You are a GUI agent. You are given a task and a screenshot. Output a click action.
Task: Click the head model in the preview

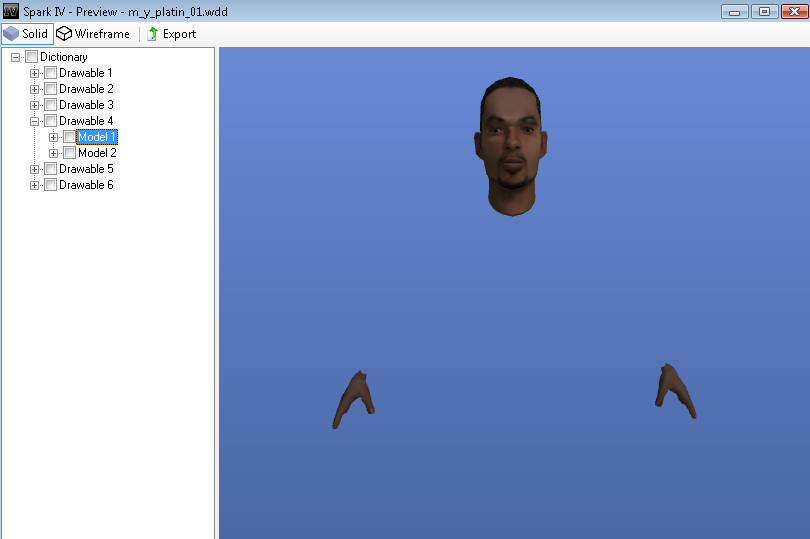[x=512, y=143]
